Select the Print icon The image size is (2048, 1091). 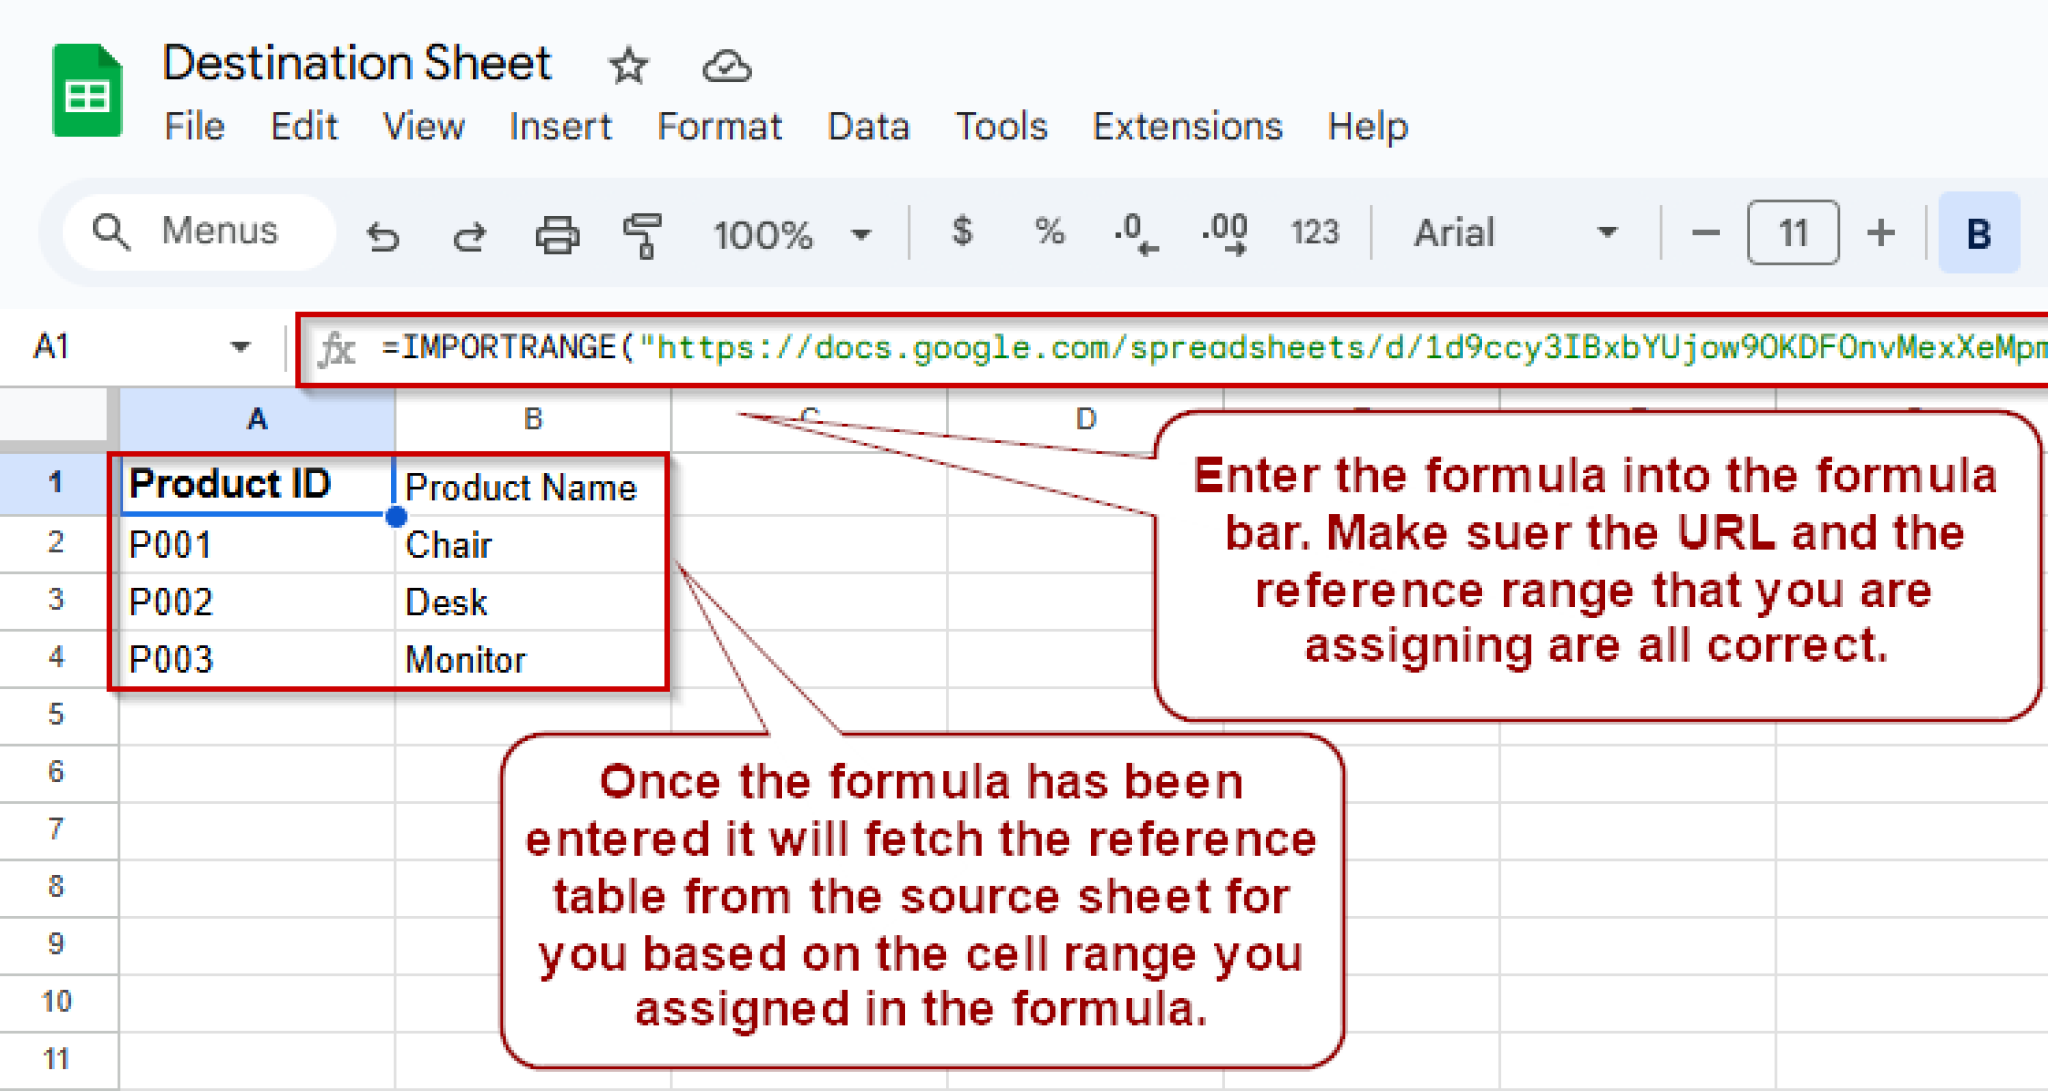(x=558, y=235)
